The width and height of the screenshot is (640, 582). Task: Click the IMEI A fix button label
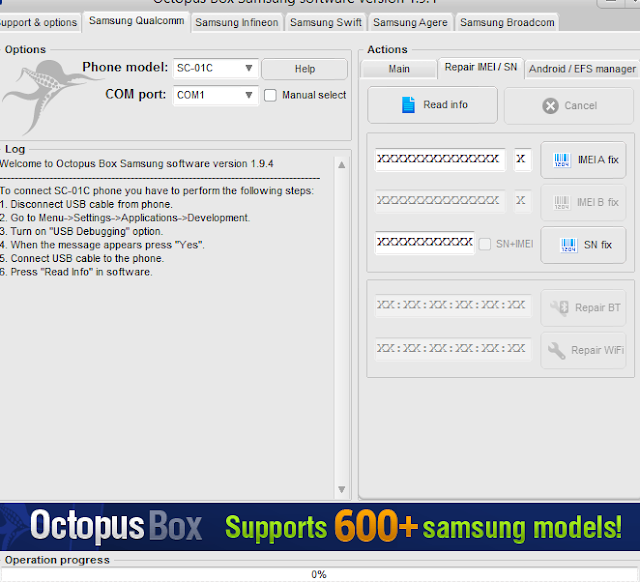[x=598, y=160]
